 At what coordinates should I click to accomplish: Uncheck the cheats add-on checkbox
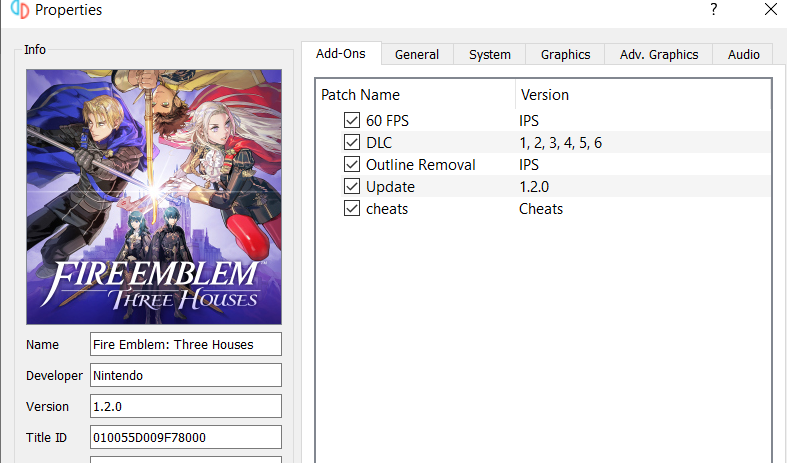(x=352, y=208)
